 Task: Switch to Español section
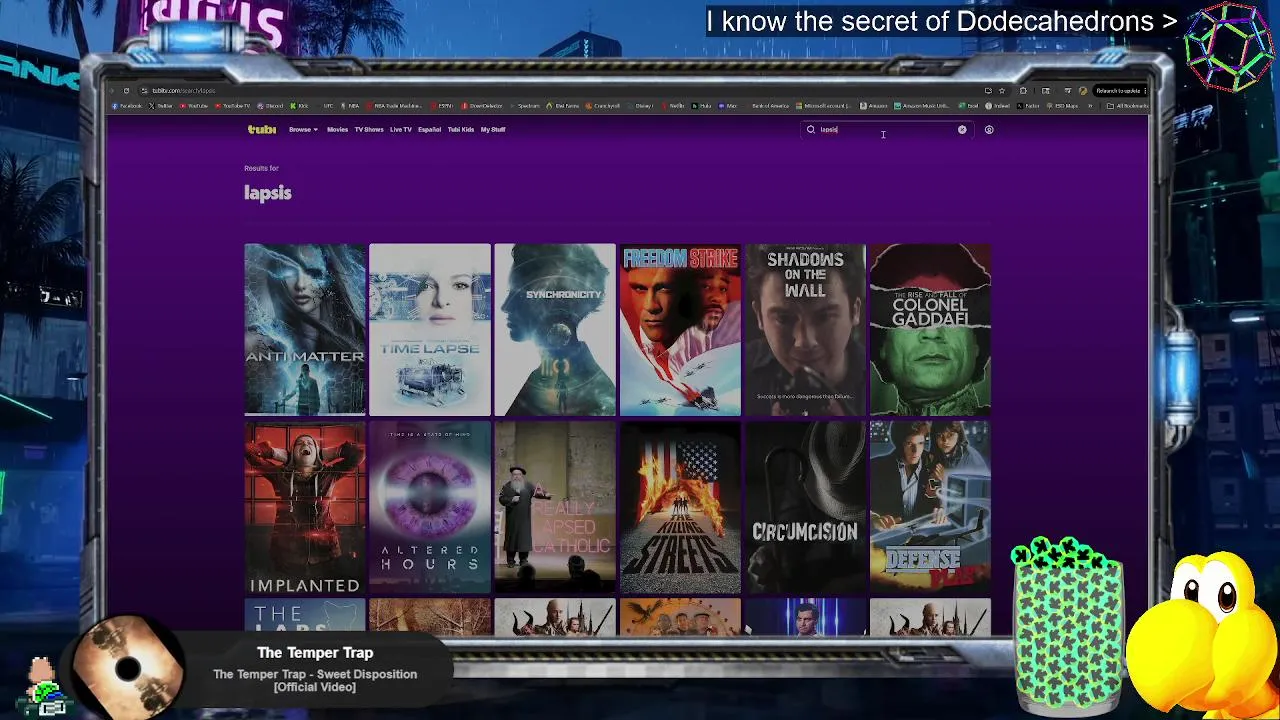pos(429,129)
